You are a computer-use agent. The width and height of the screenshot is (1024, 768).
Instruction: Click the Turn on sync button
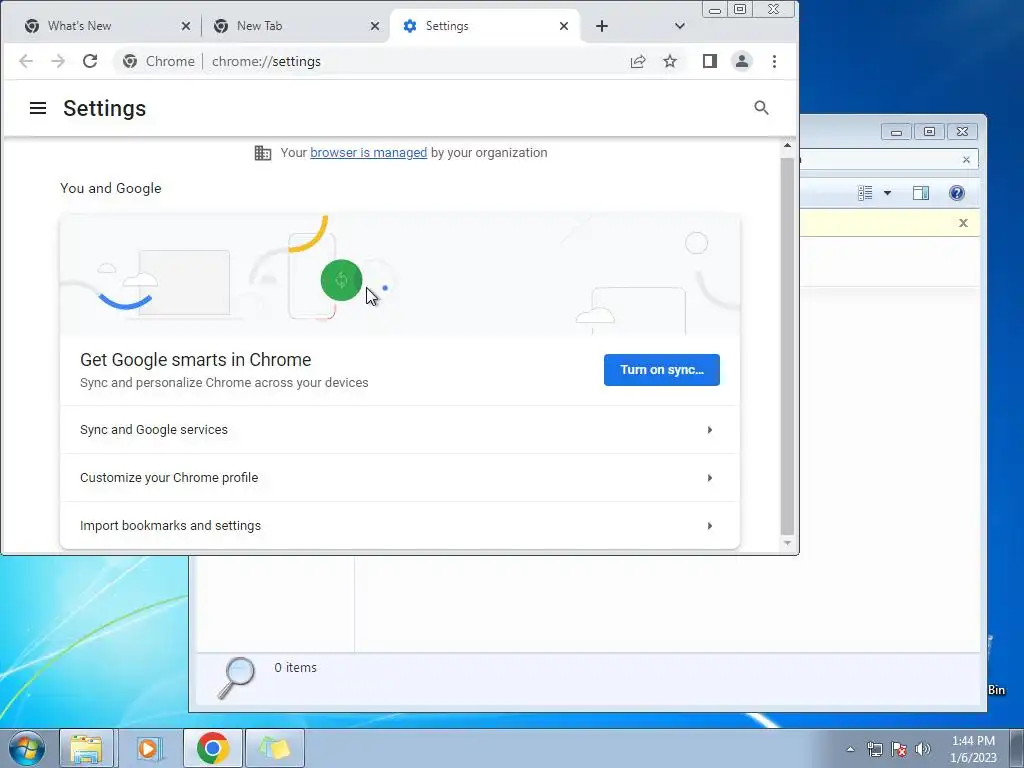point(662,370)
